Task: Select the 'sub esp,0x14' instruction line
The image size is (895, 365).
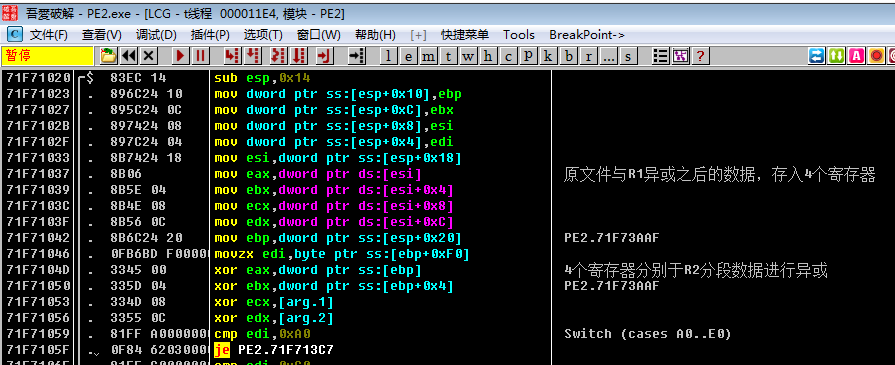Action: point(263,78)
